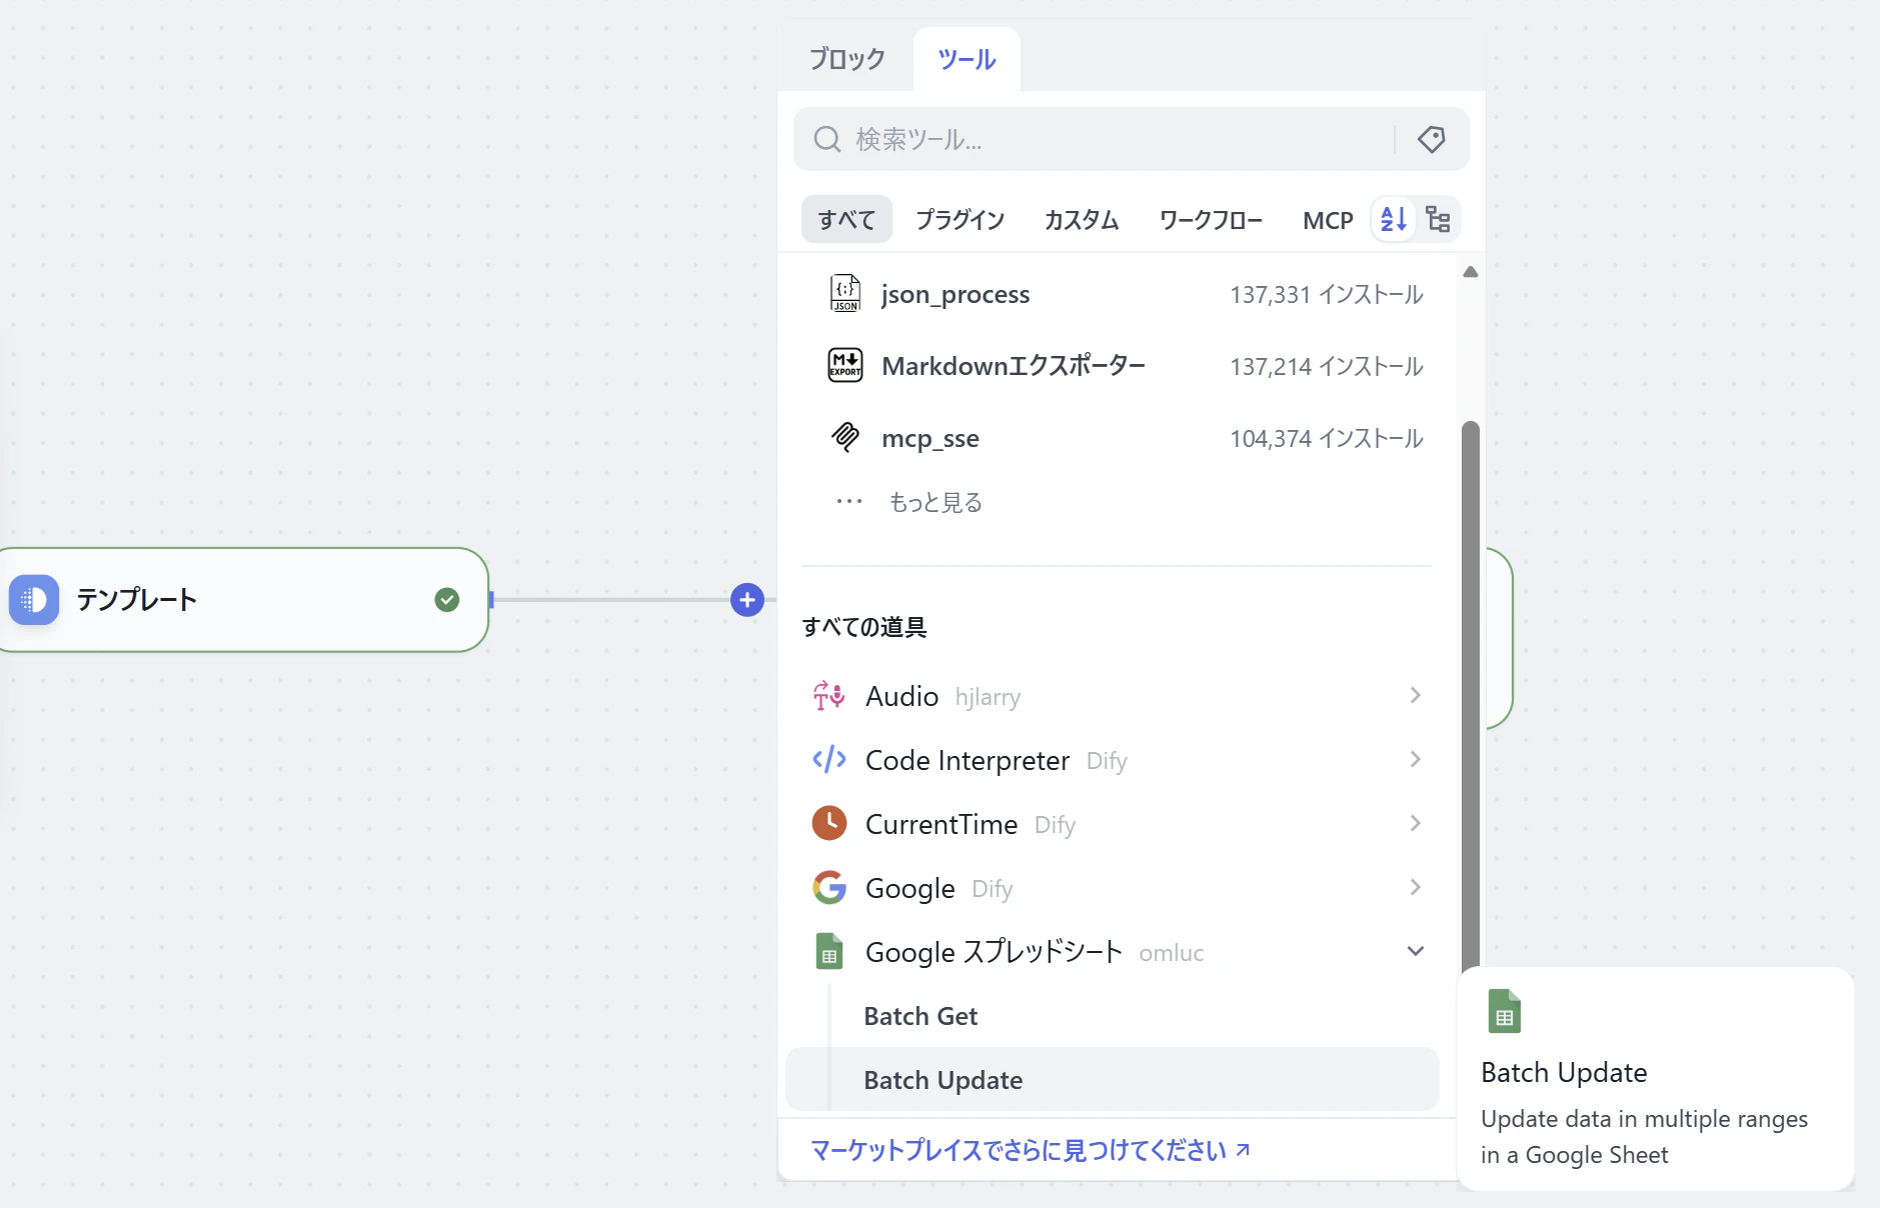
Task: Click the Markdown exporter icon
Action: pos(845,366)
